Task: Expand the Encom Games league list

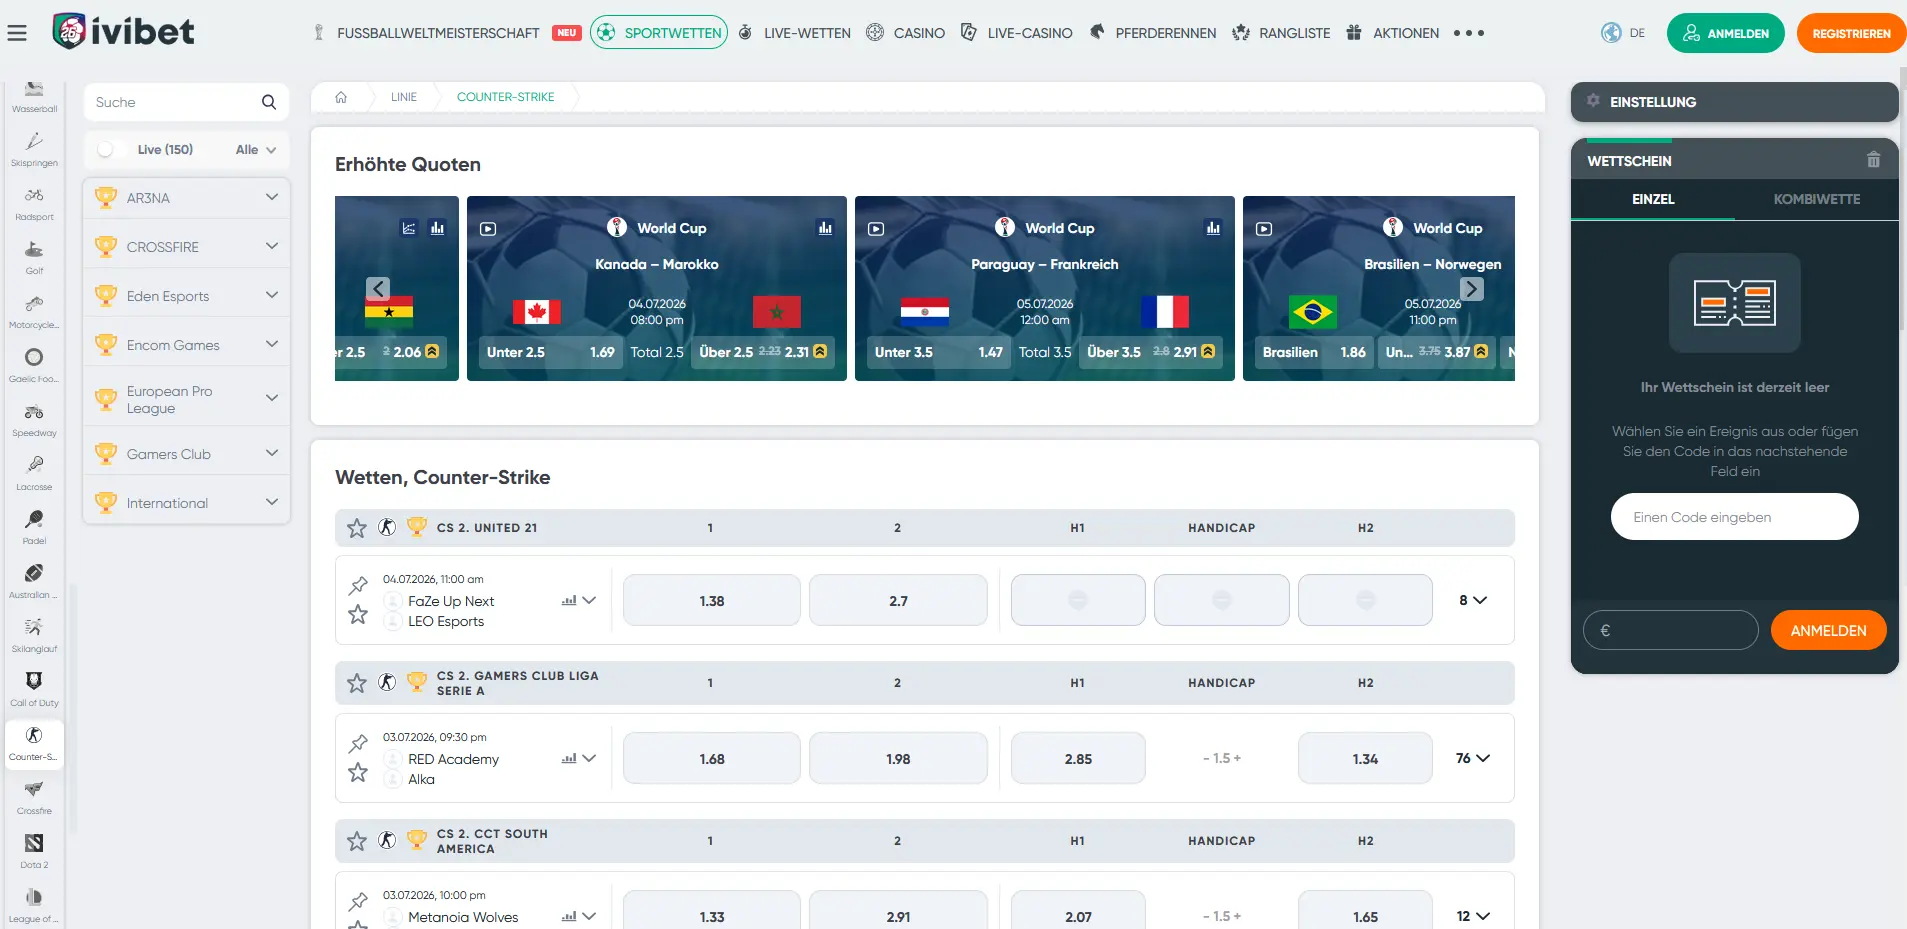Action: click(271, 344)
